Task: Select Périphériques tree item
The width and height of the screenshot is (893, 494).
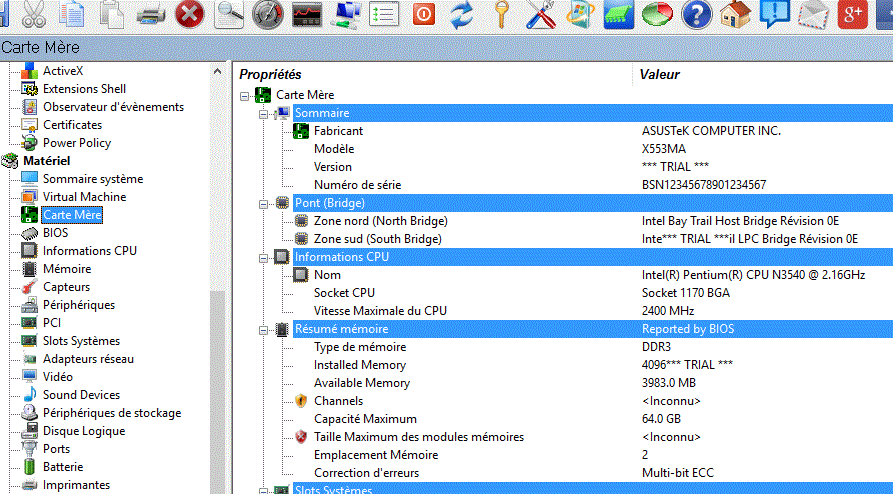Action: point(79,305)
